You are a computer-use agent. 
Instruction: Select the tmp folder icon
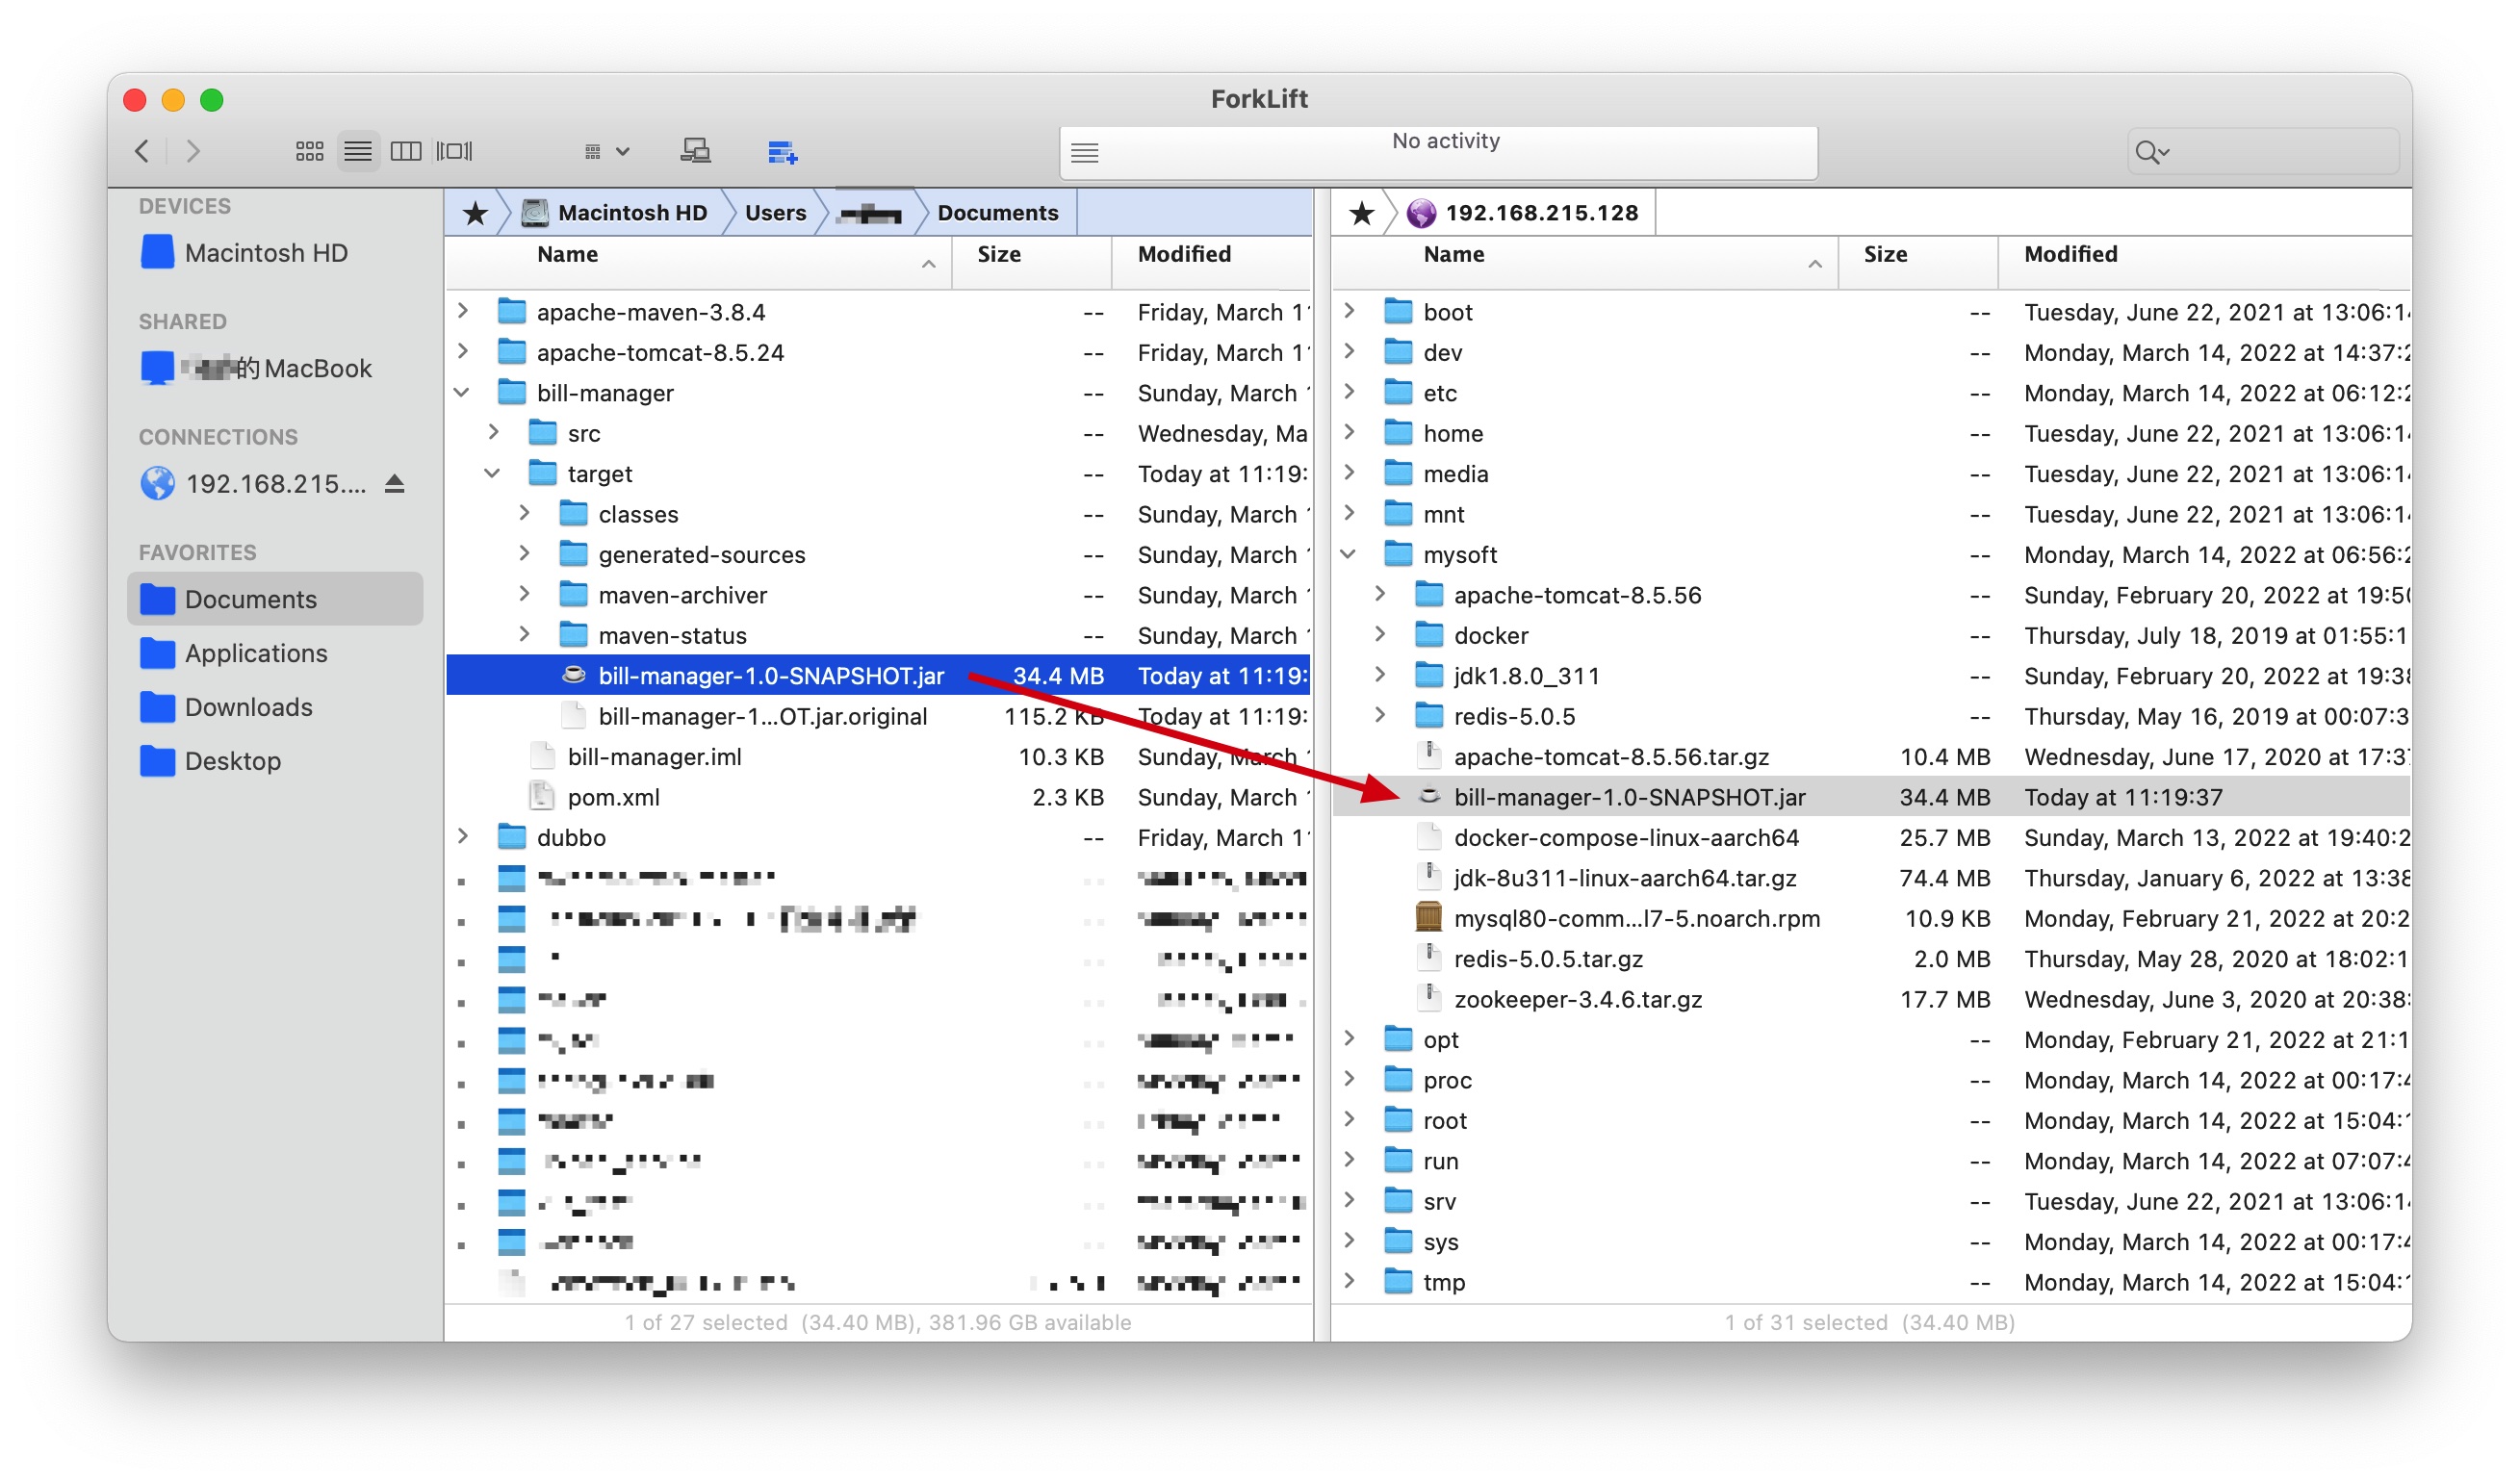click(1398, 1281)
